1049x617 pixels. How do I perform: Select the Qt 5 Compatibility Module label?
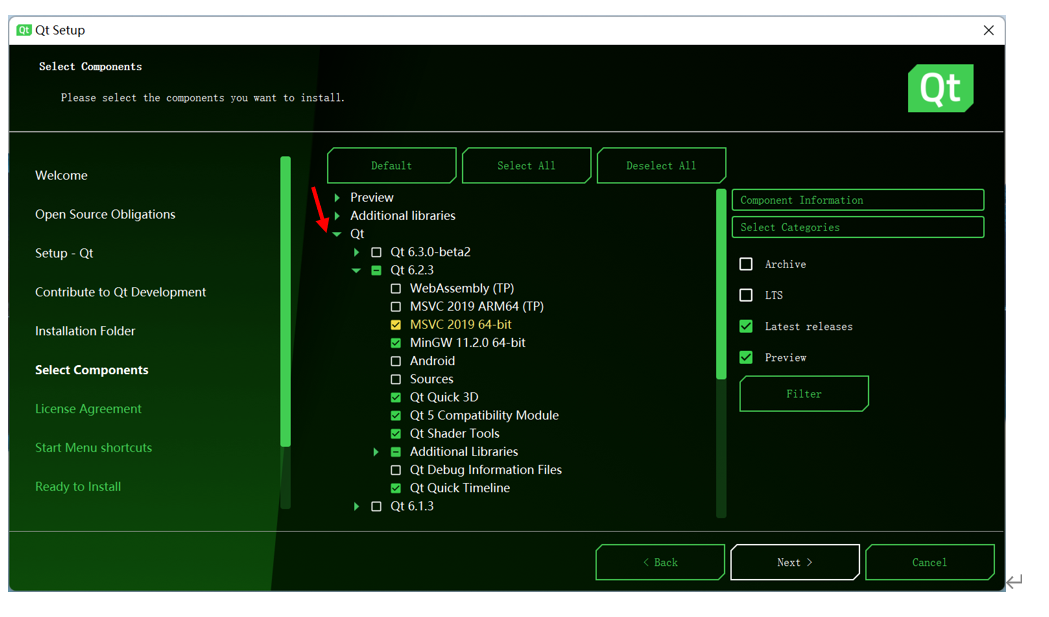[484, 416]
